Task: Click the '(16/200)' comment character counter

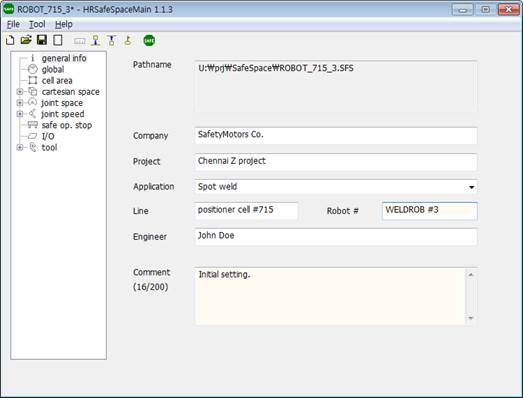Action: pyautogui.click(x=150, y=287)
